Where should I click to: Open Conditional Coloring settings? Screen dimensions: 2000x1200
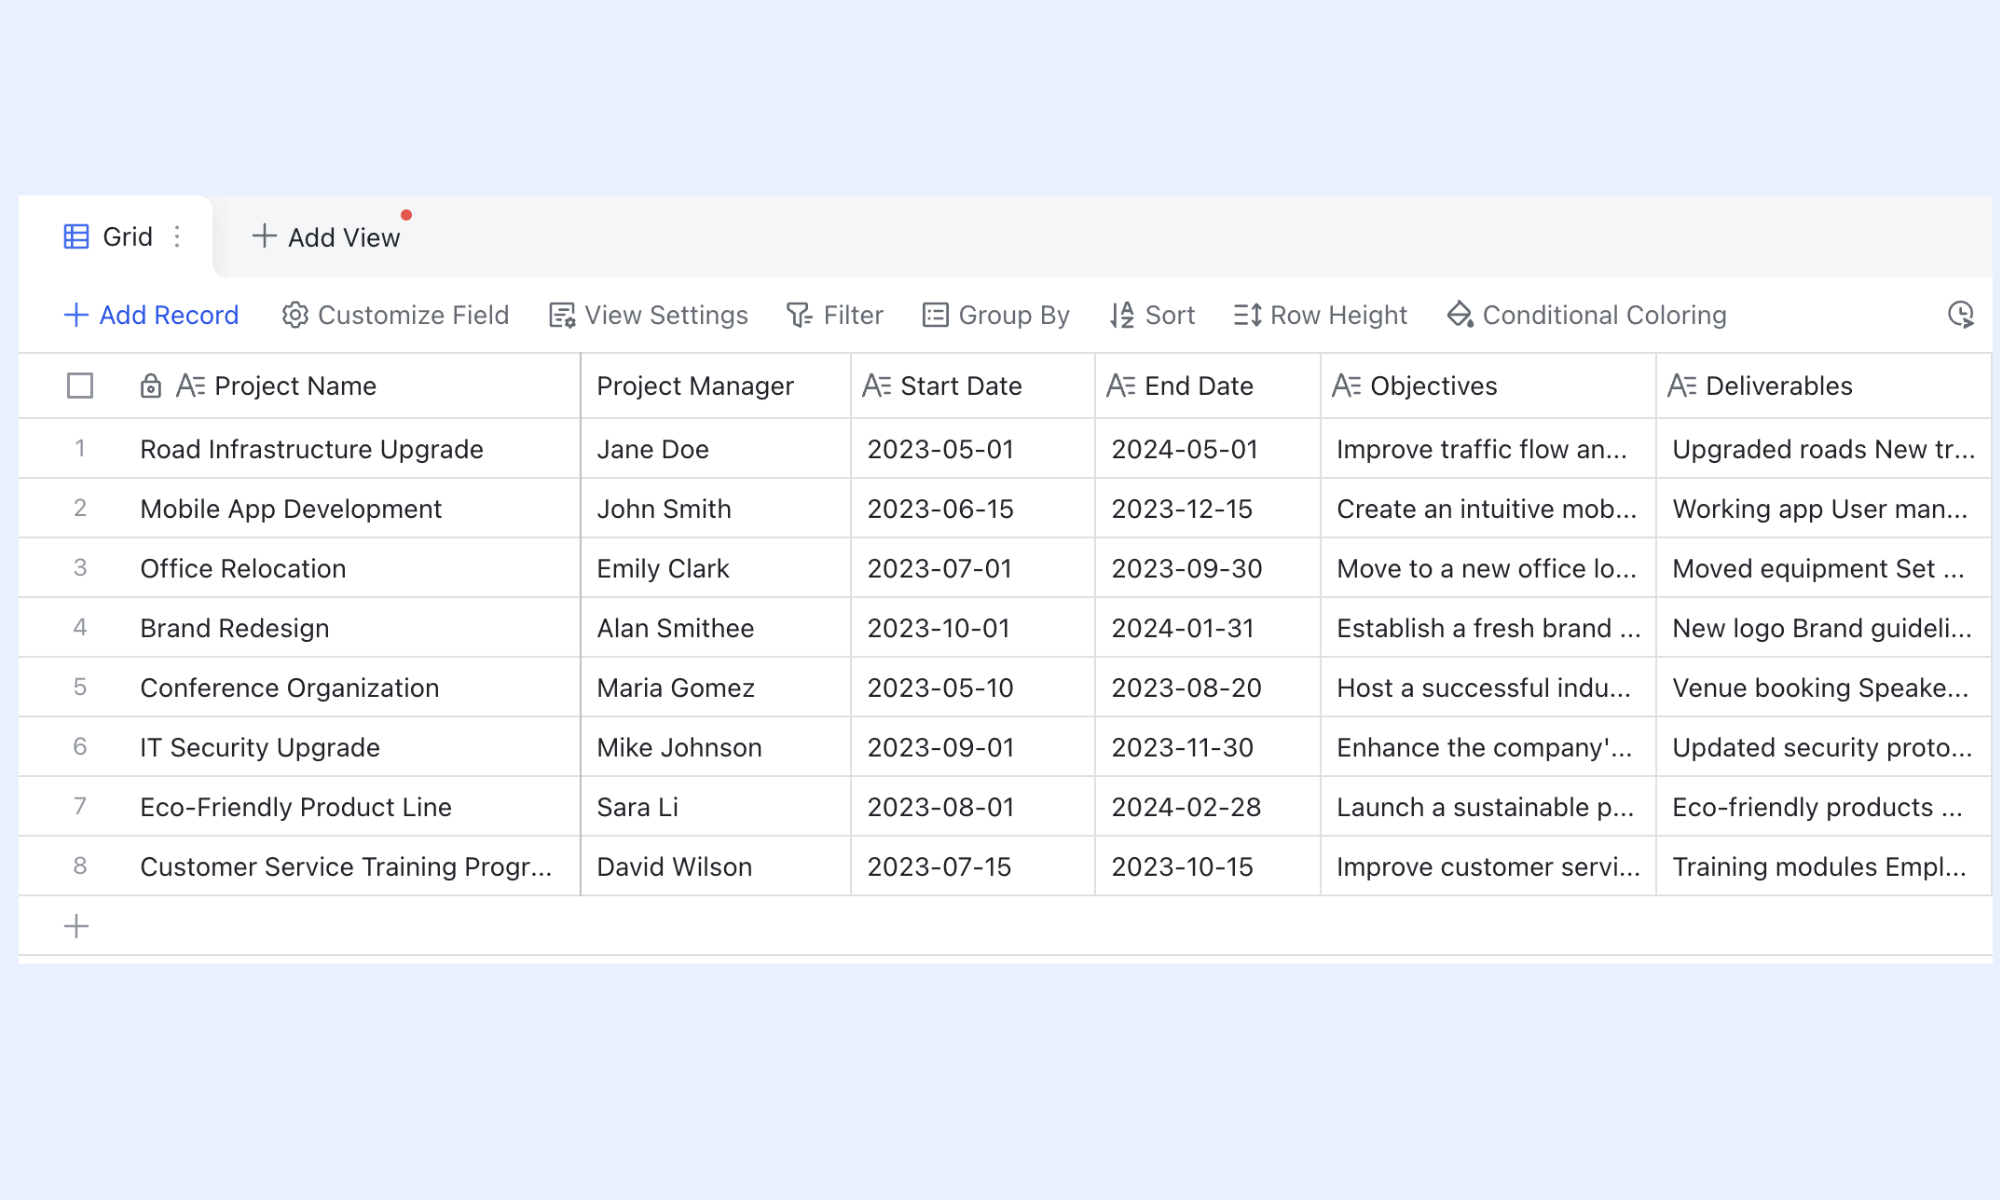click(1587, 315)
